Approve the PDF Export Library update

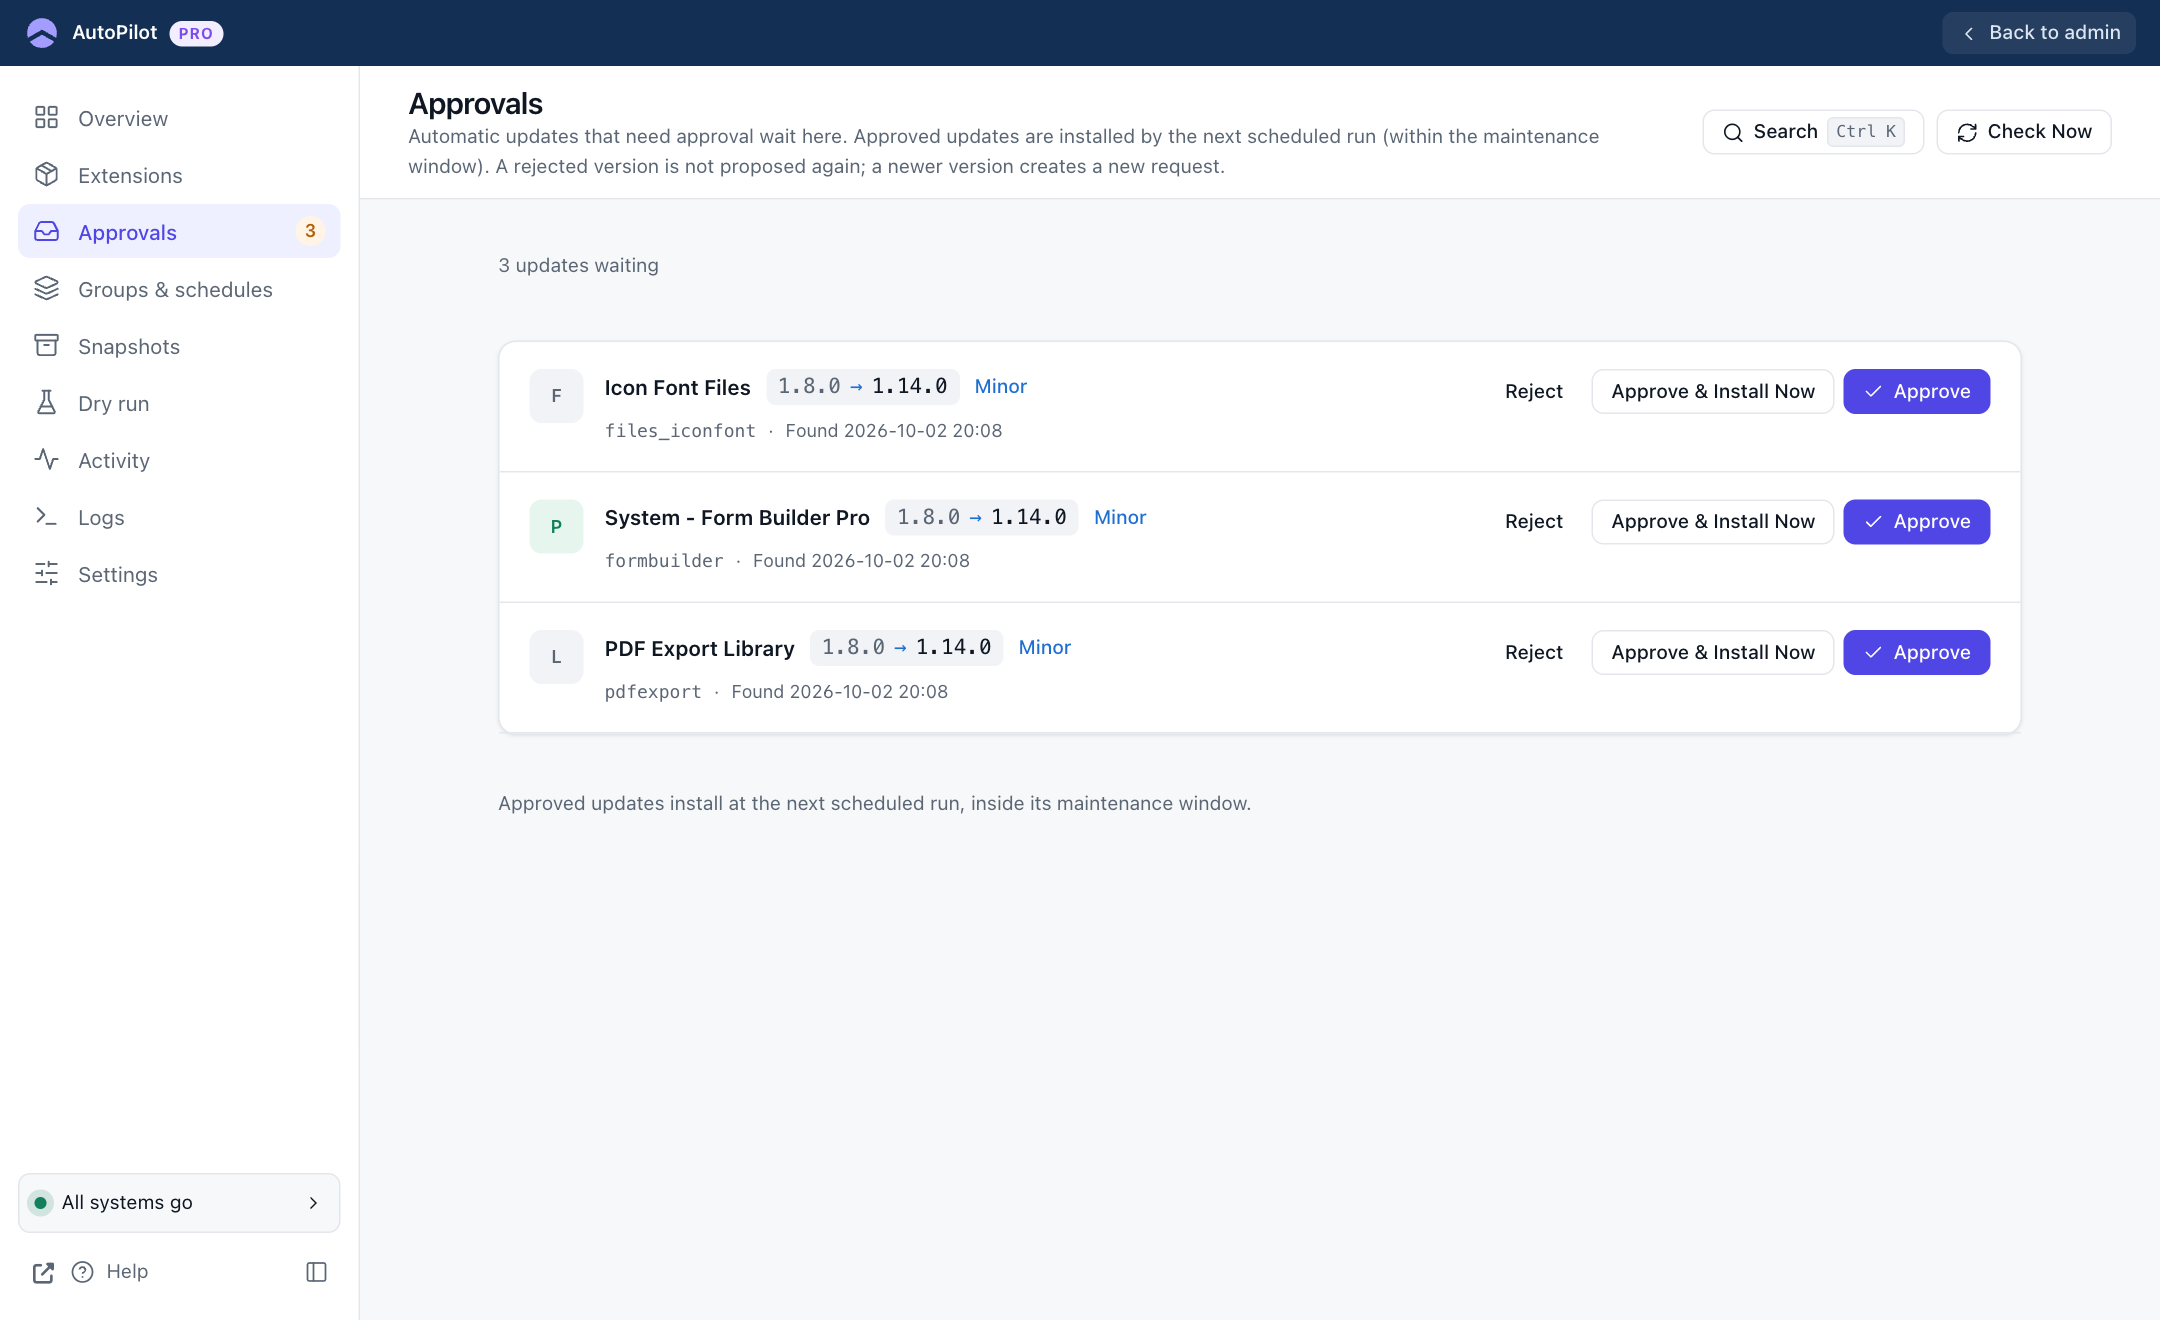click(x=1916, y=652)
